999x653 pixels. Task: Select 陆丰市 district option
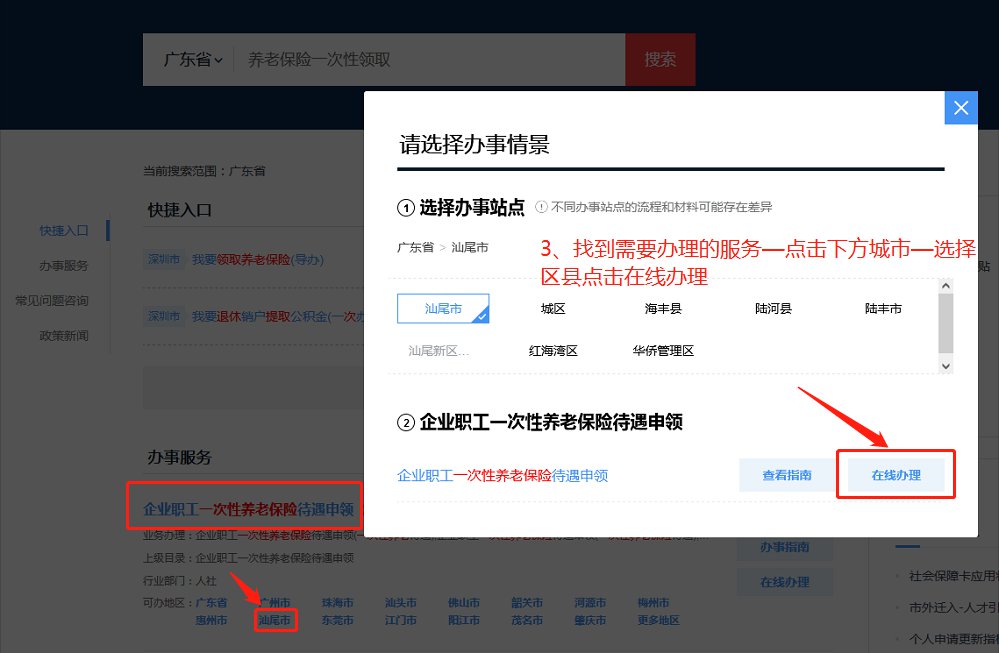point(883,309)
